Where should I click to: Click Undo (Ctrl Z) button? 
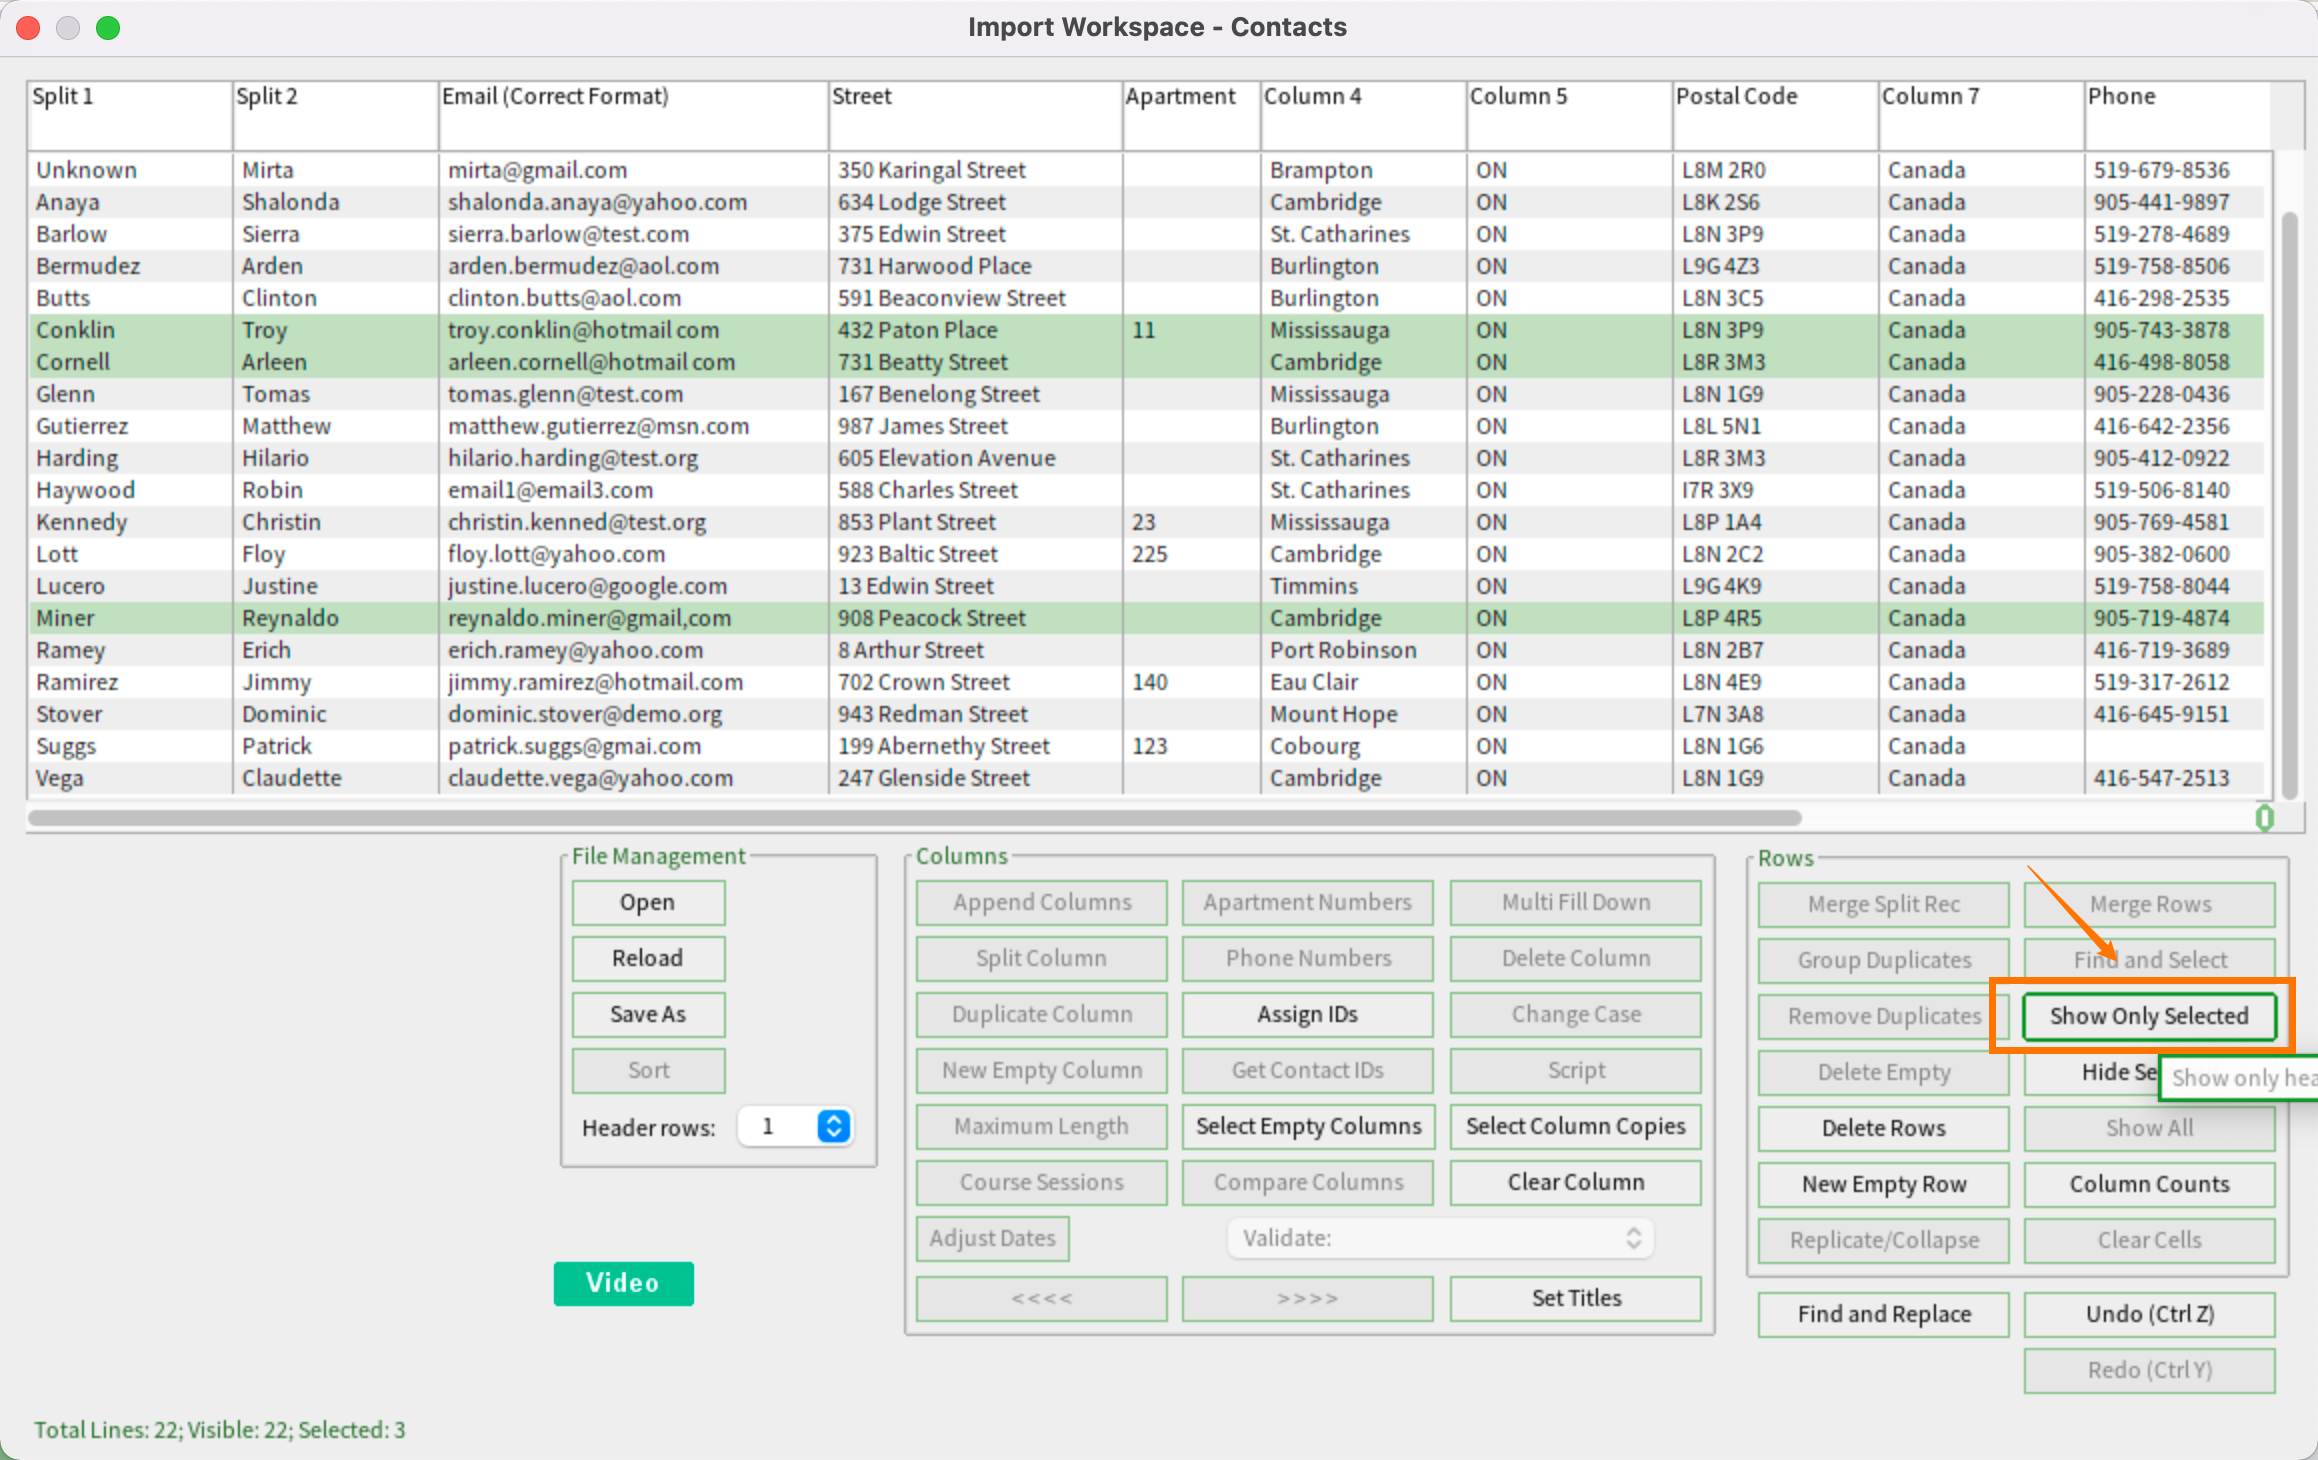point(2149,1314)
